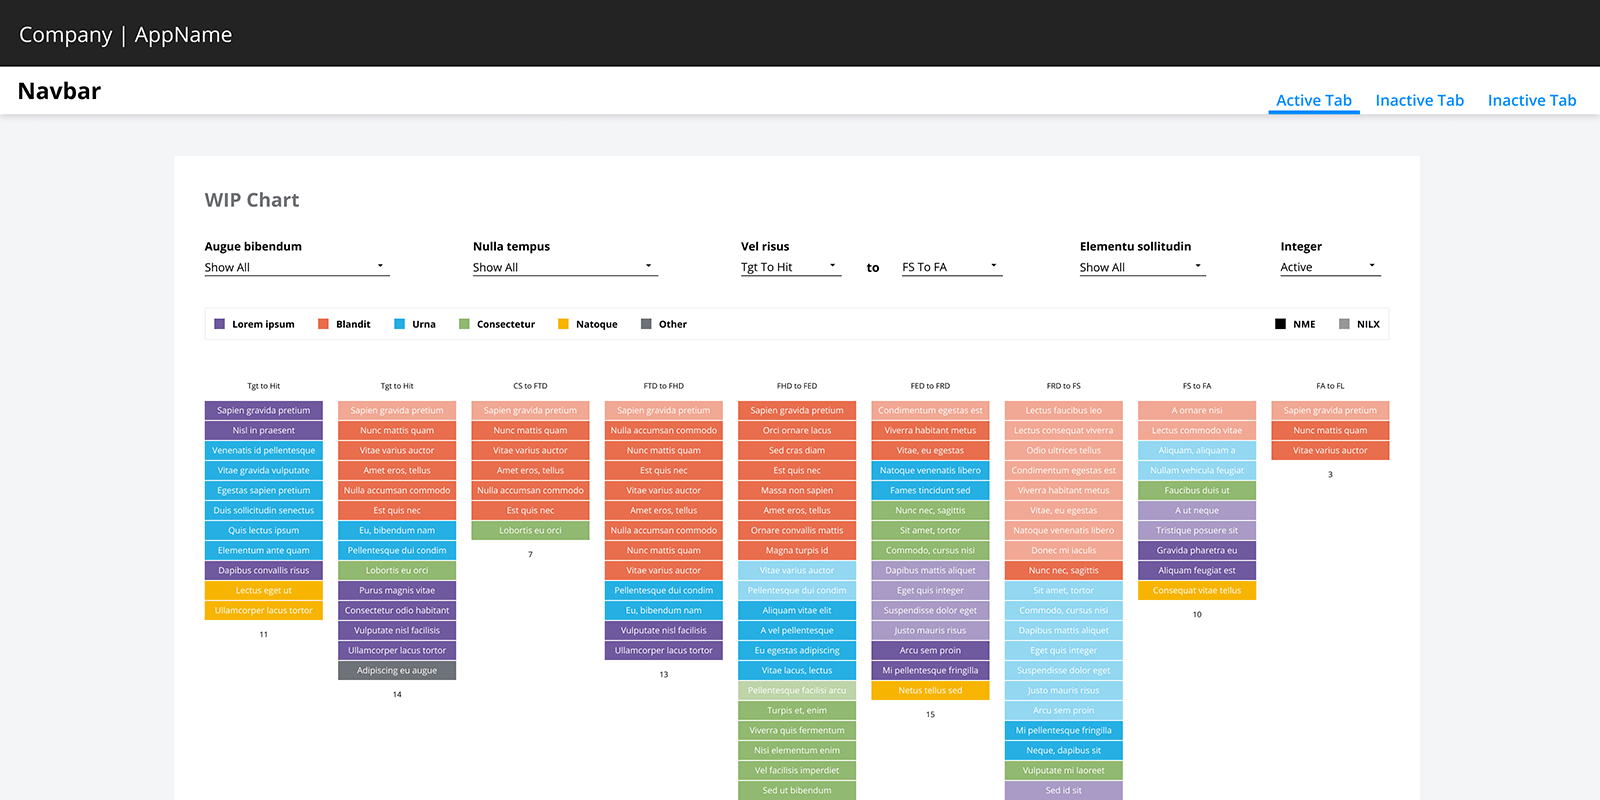Open the 'Ornare convallis mattis' card

(x=797, y=530)
